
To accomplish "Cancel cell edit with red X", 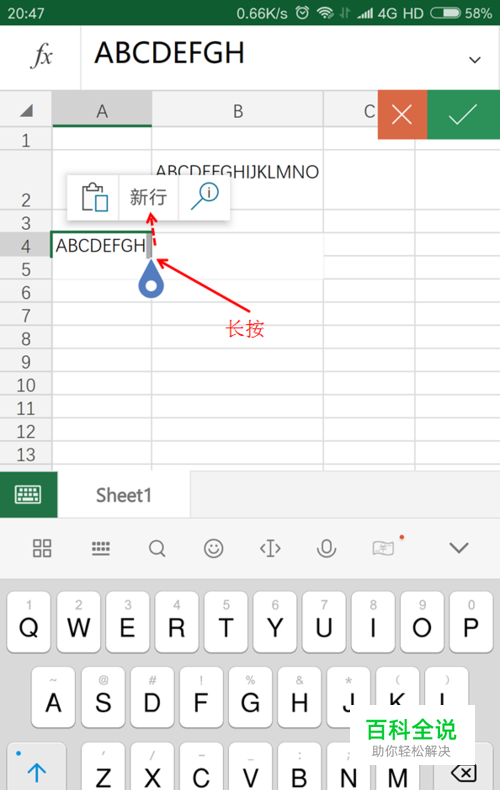I will 402,114.
